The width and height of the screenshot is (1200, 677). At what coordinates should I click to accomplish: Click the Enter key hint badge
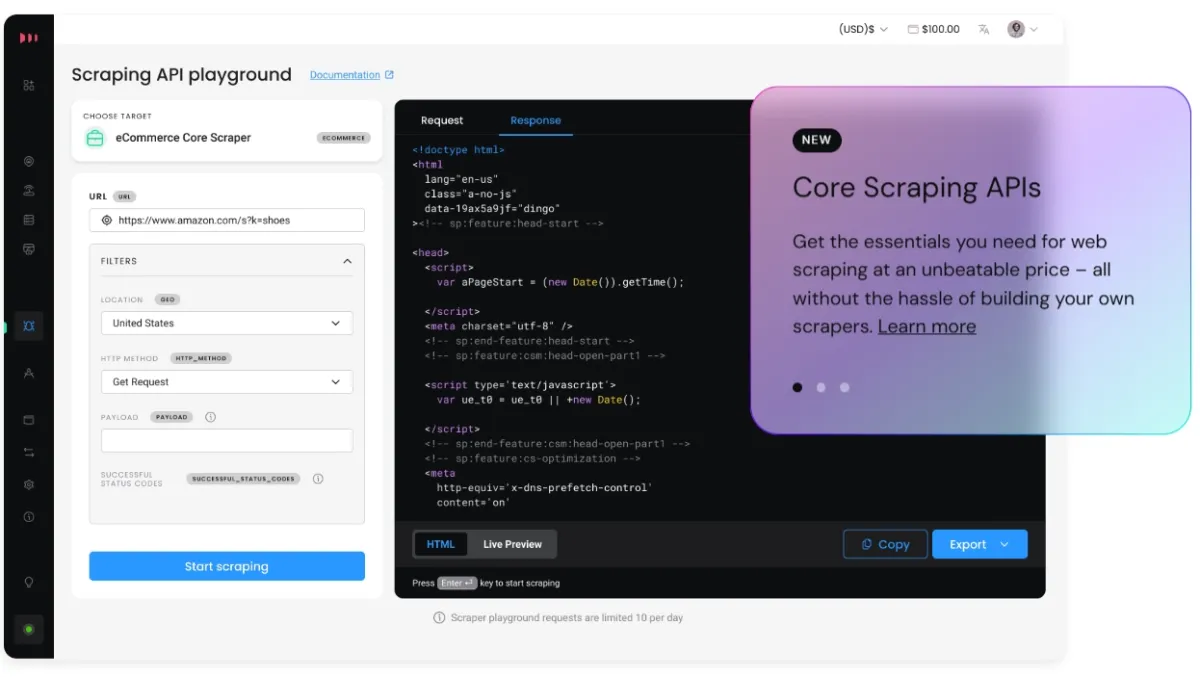coord(458,583)
